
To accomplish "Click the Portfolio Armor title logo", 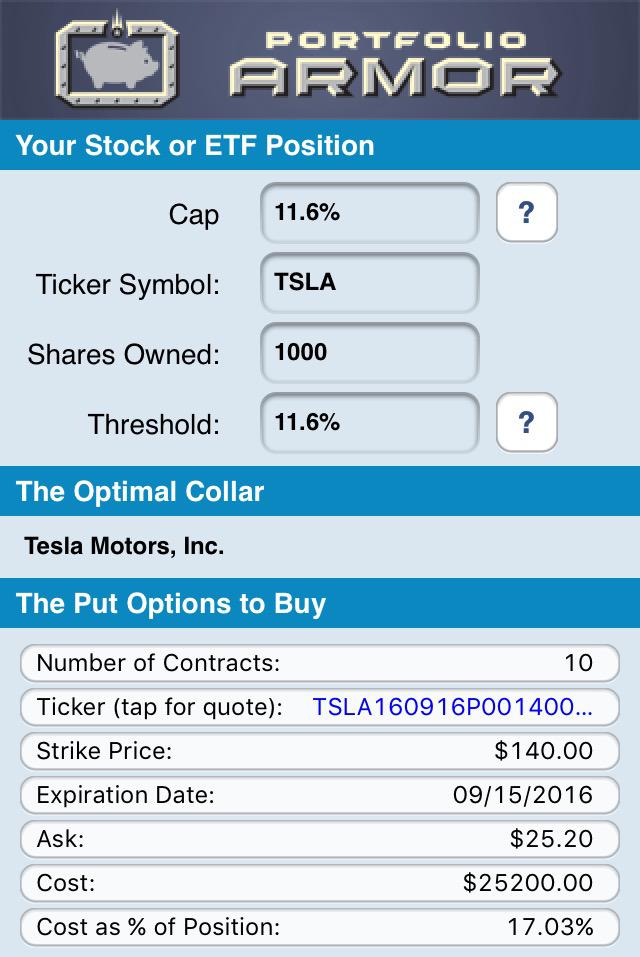I will (x=394, y=63).
